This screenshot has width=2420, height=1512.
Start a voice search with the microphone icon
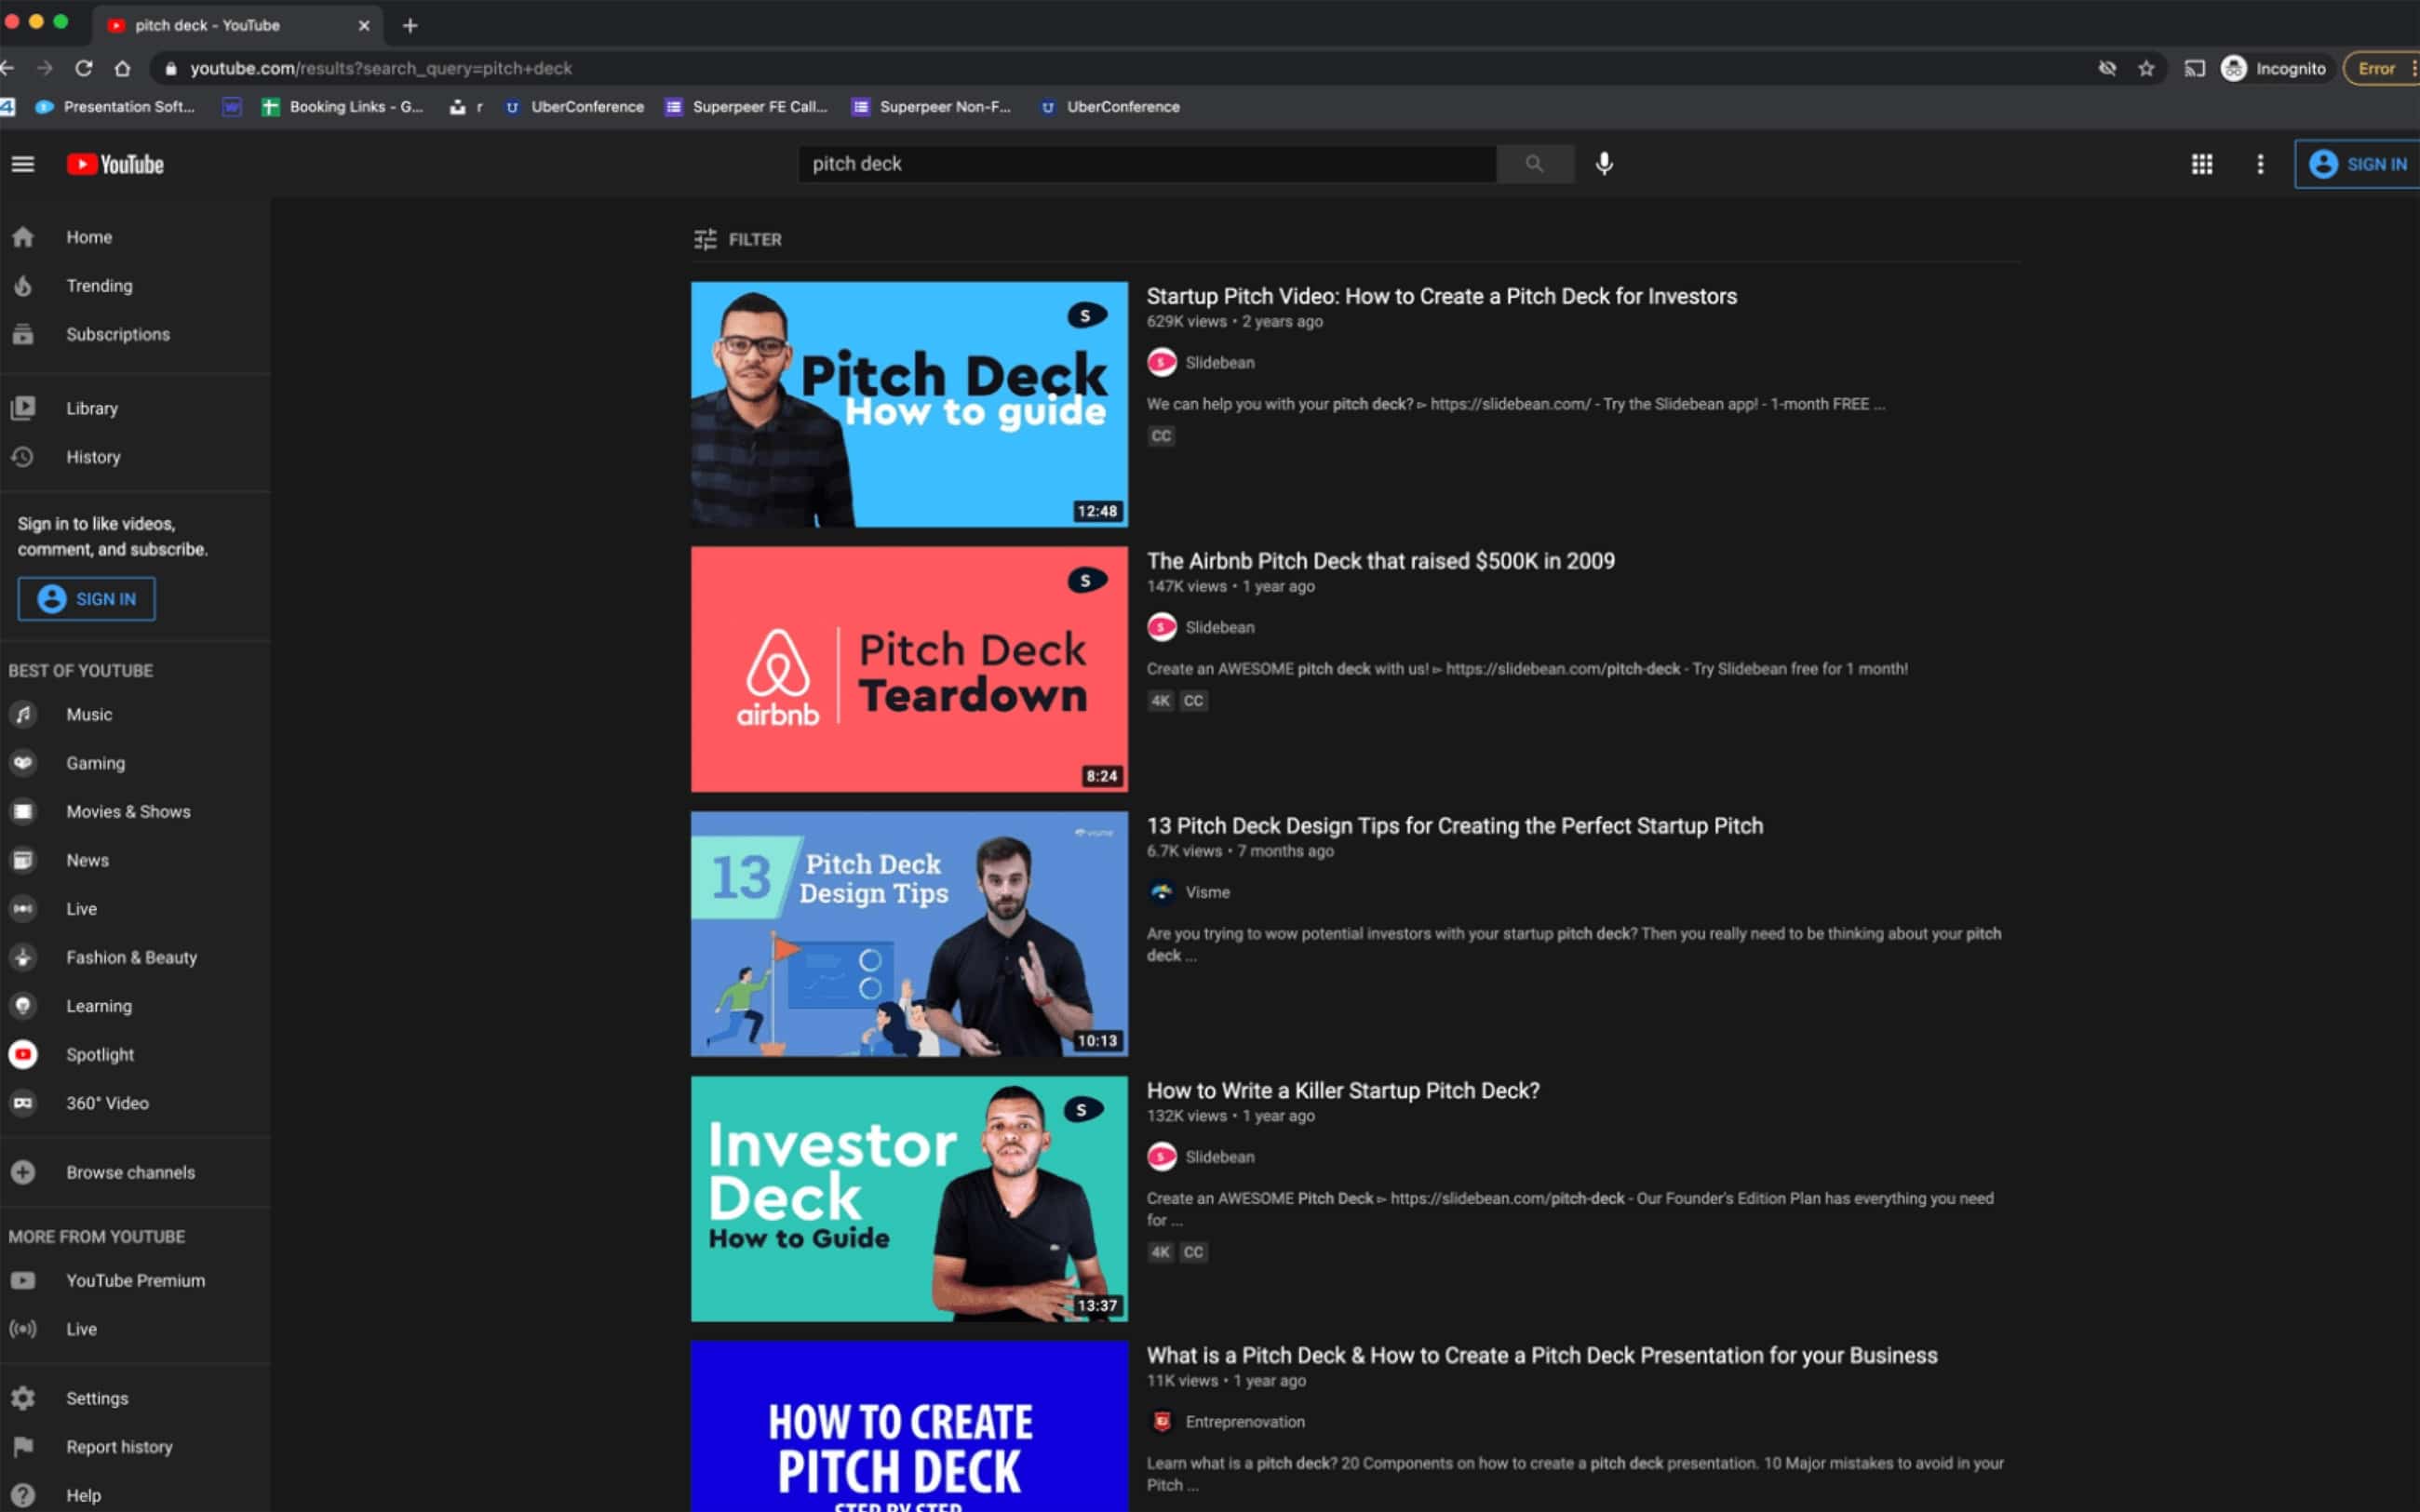(1604, 163)
